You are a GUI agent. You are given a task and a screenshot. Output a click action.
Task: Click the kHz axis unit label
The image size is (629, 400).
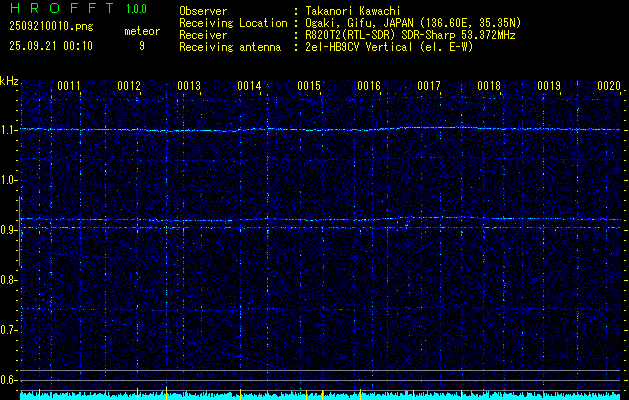[x=9, y=81]
